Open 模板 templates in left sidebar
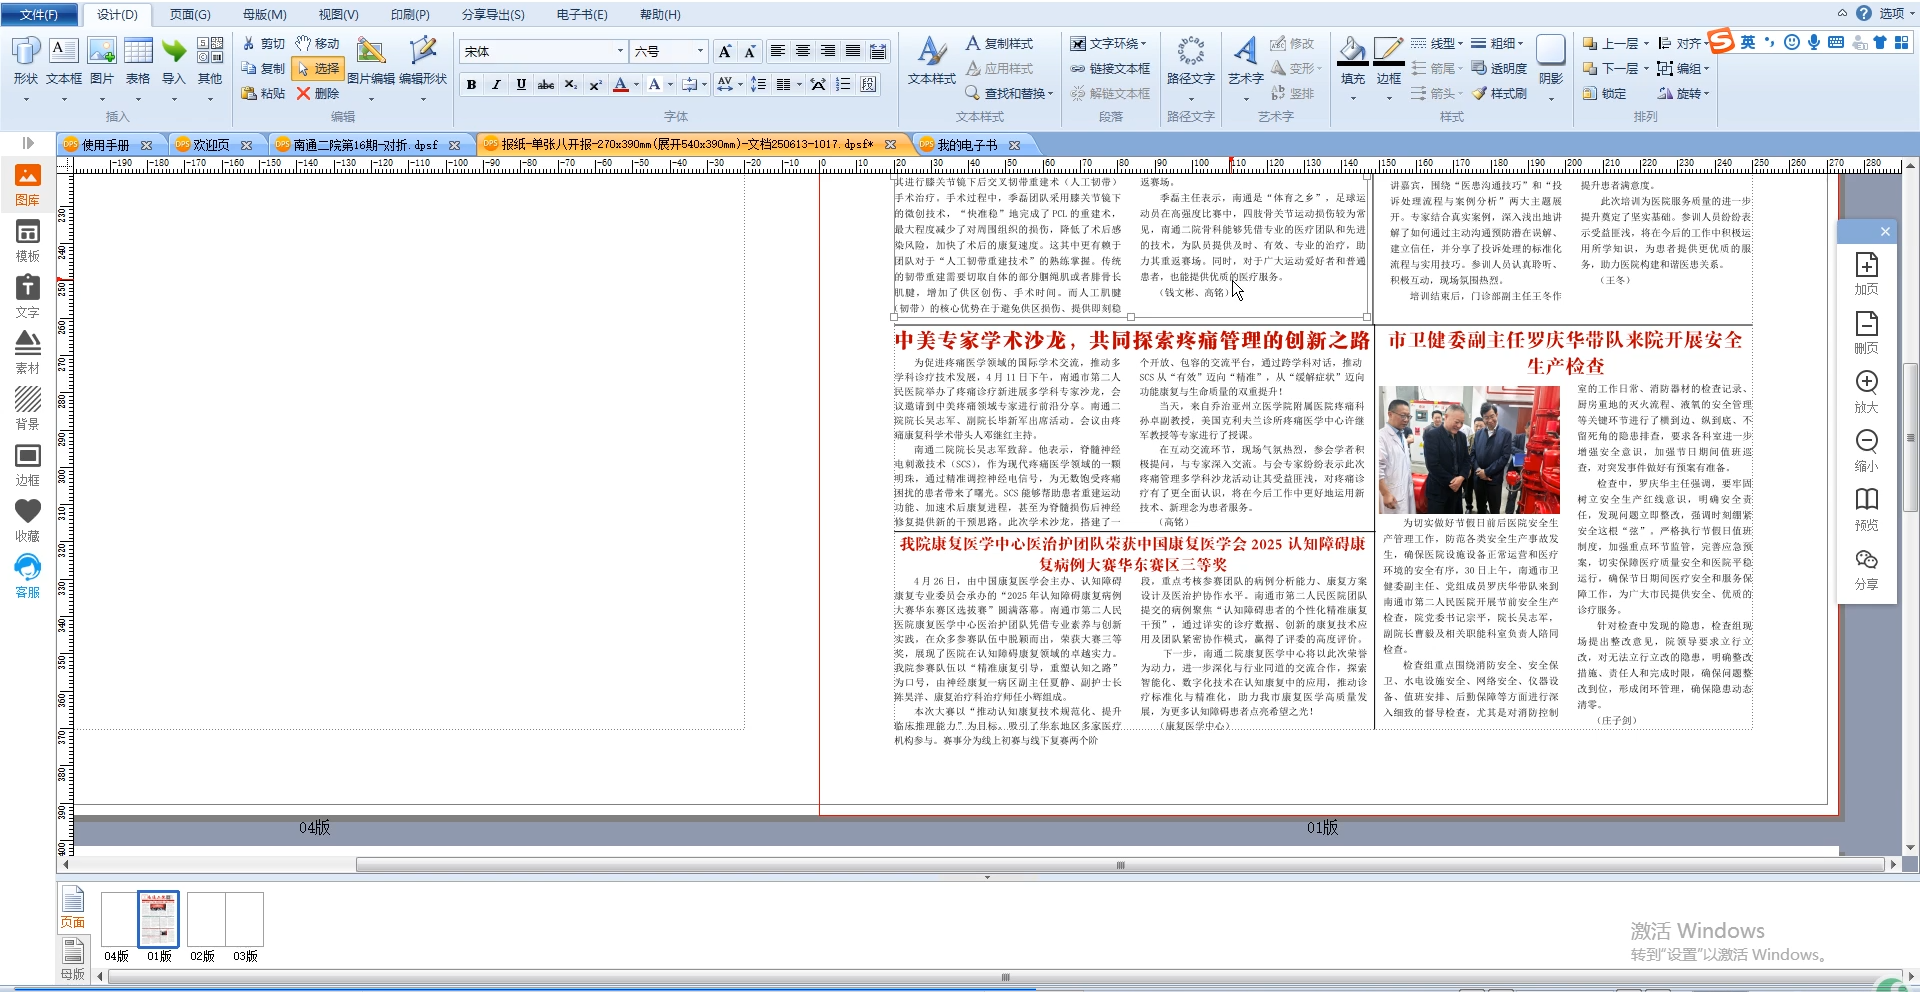This screenshot has height=992, width=1920. tap(28, 241)
